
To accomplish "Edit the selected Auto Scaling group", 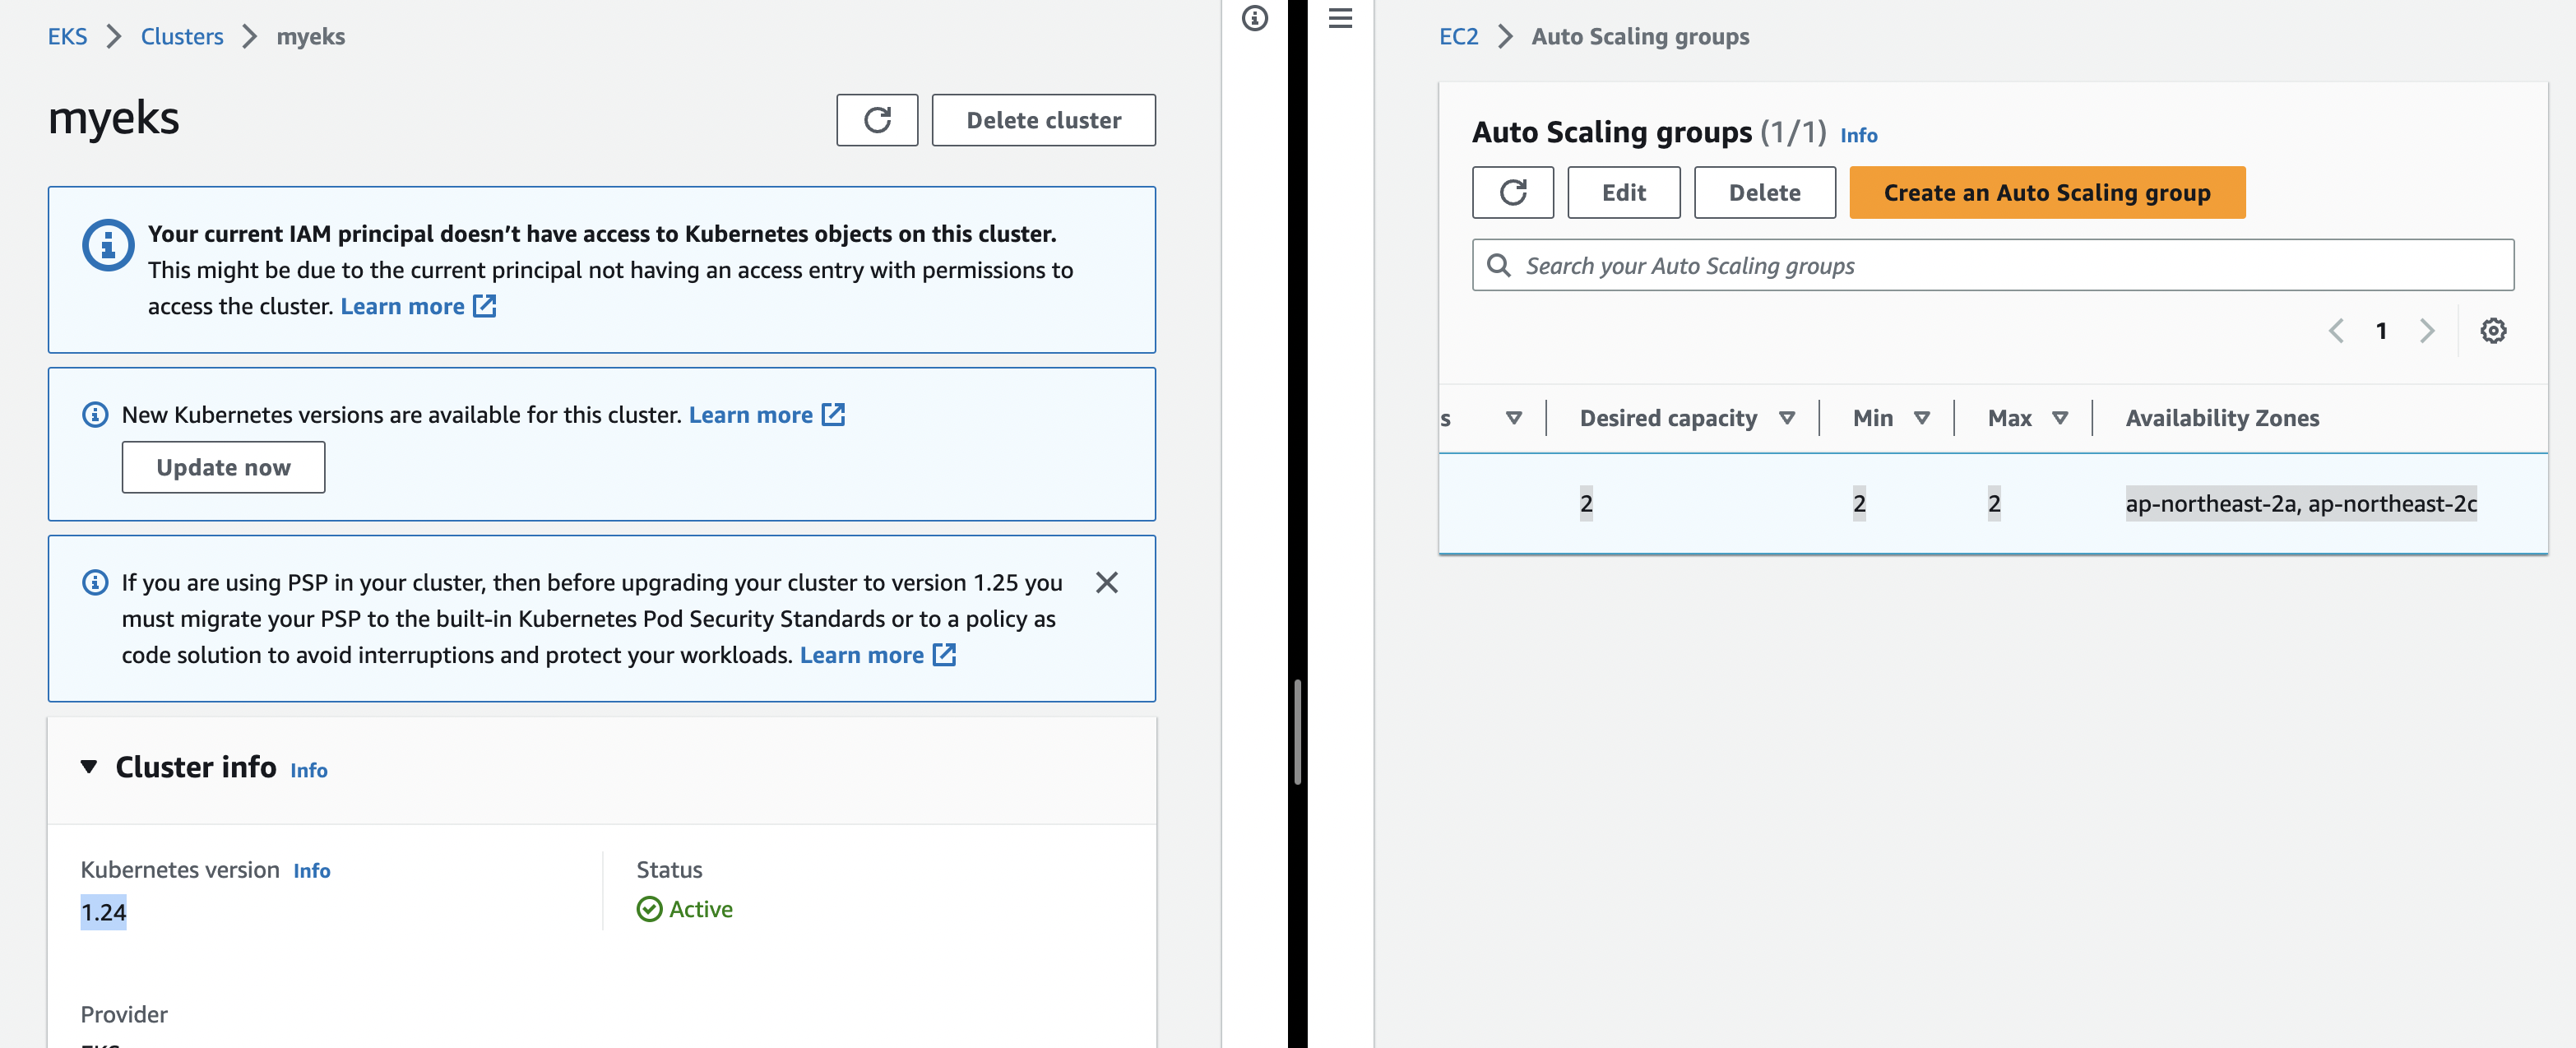I will (x=1624, y=192).
